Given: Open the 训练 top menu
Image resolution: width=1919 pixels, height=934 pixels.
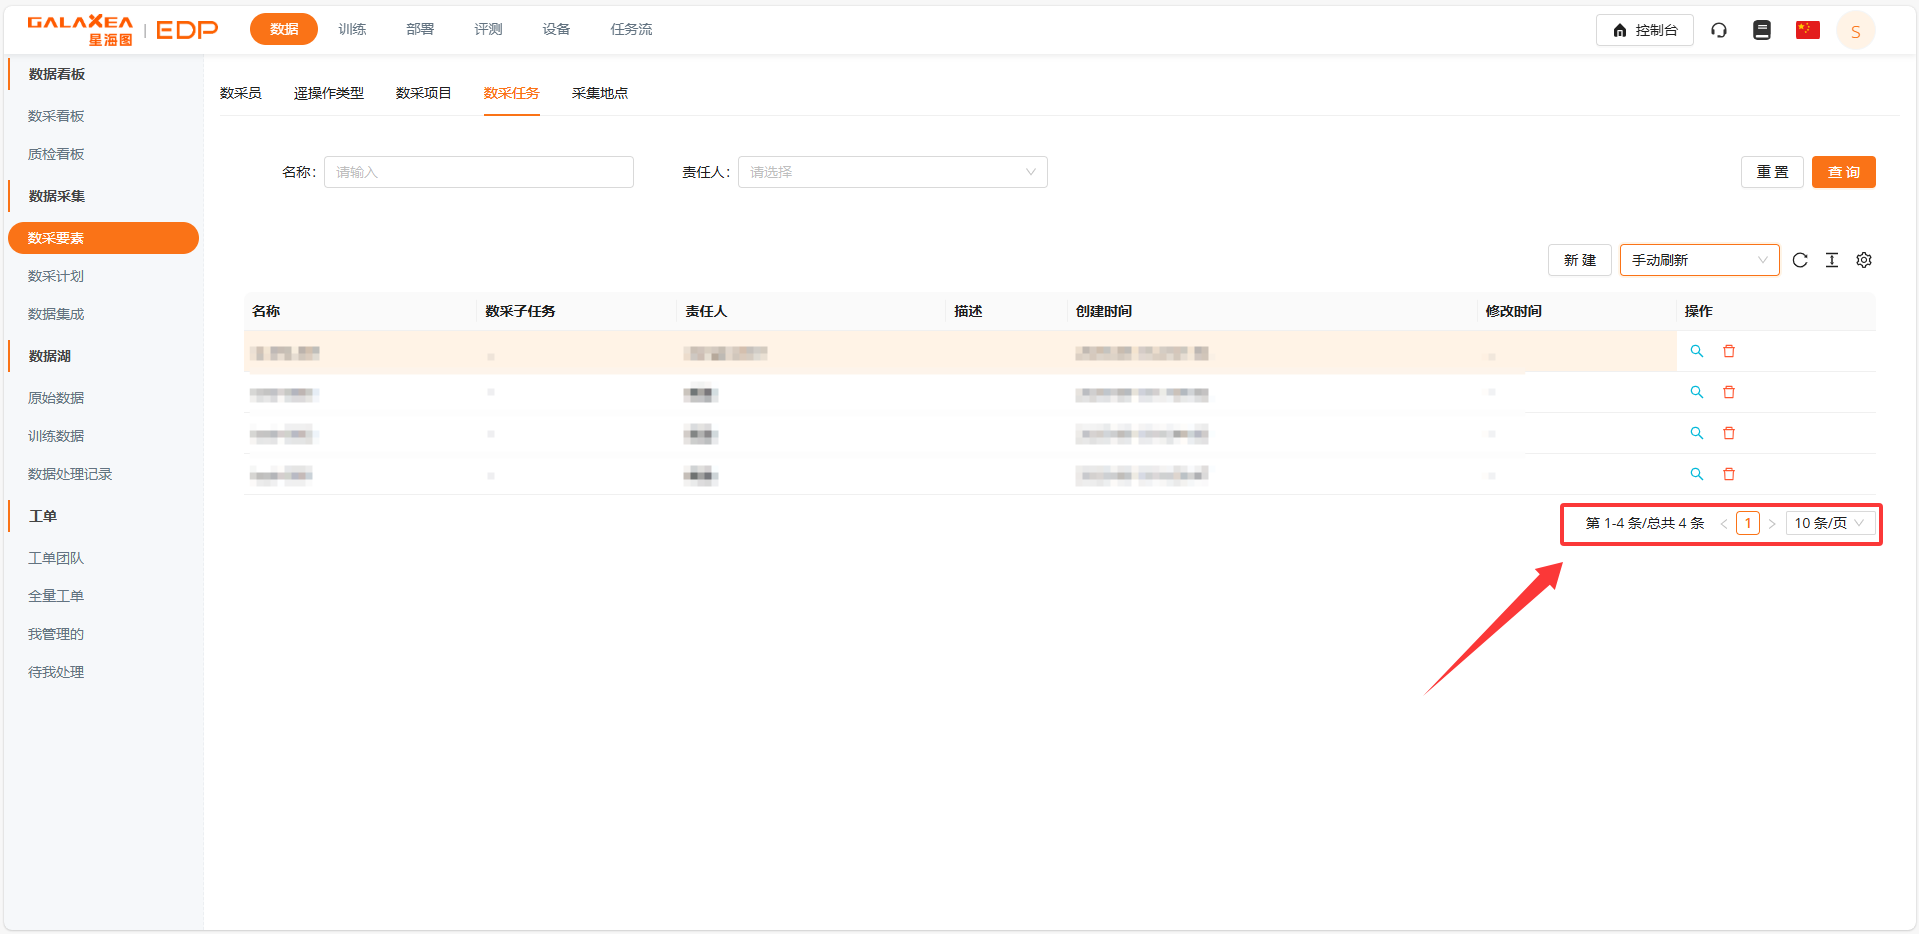Looking at the screenshot, I should (x=352, y=29).
